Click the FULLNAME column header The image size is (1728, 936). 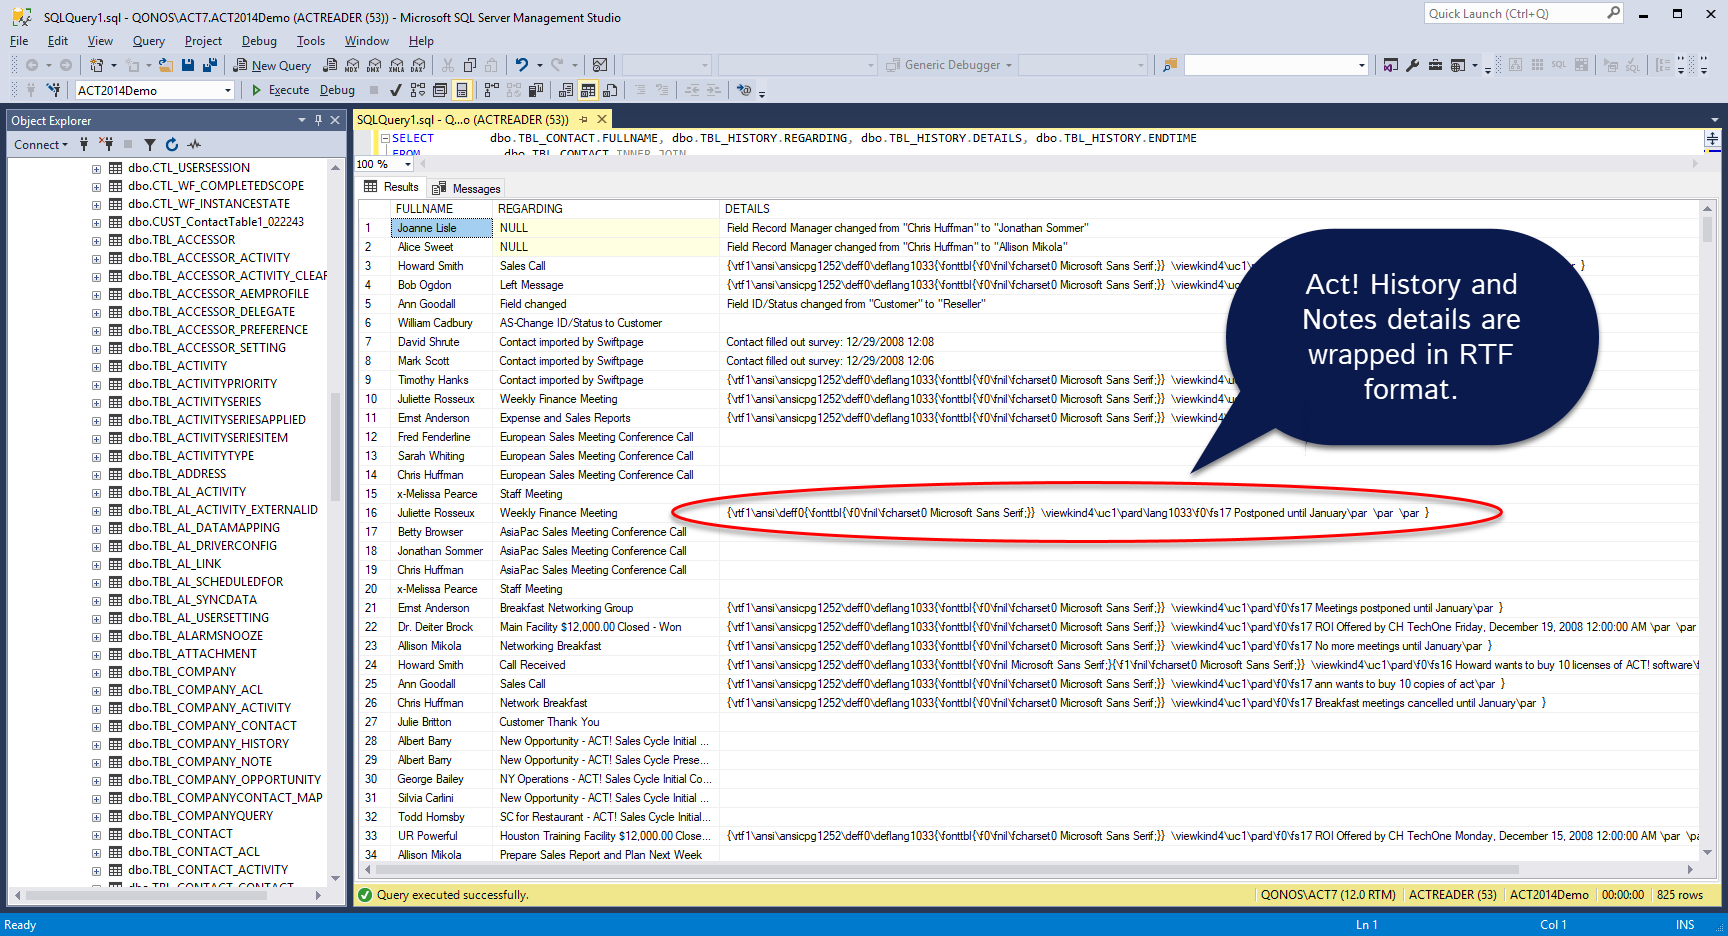click(442, 209)
